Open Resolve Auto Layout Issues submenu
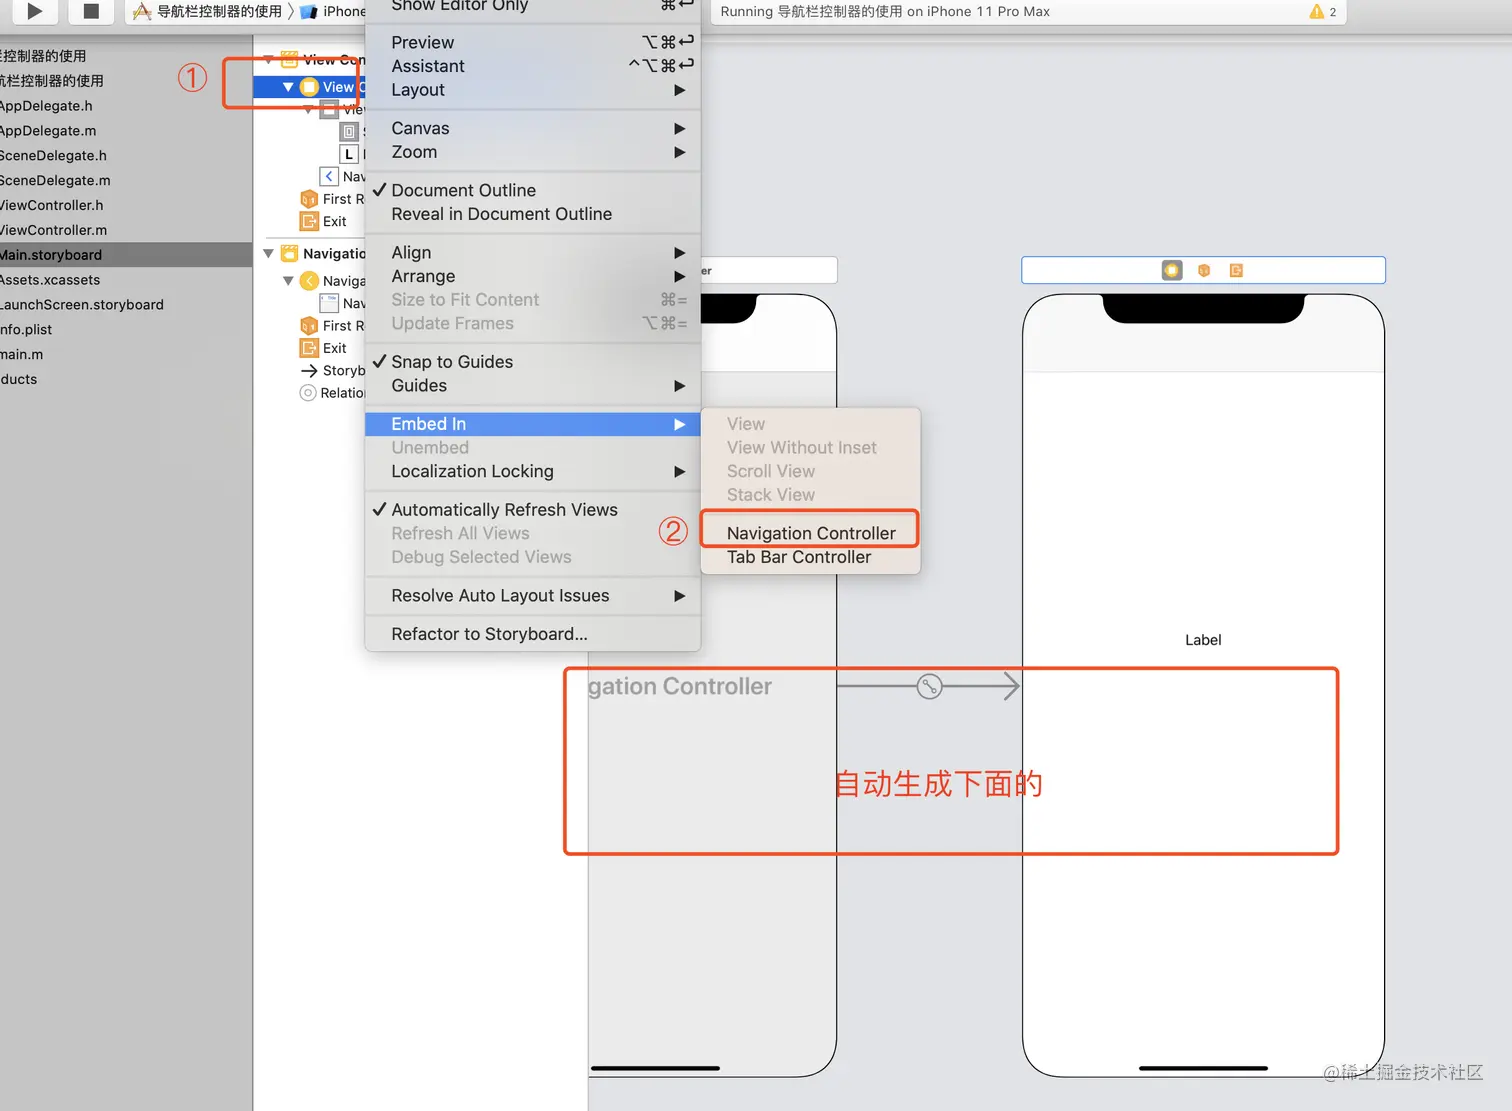 532,596
